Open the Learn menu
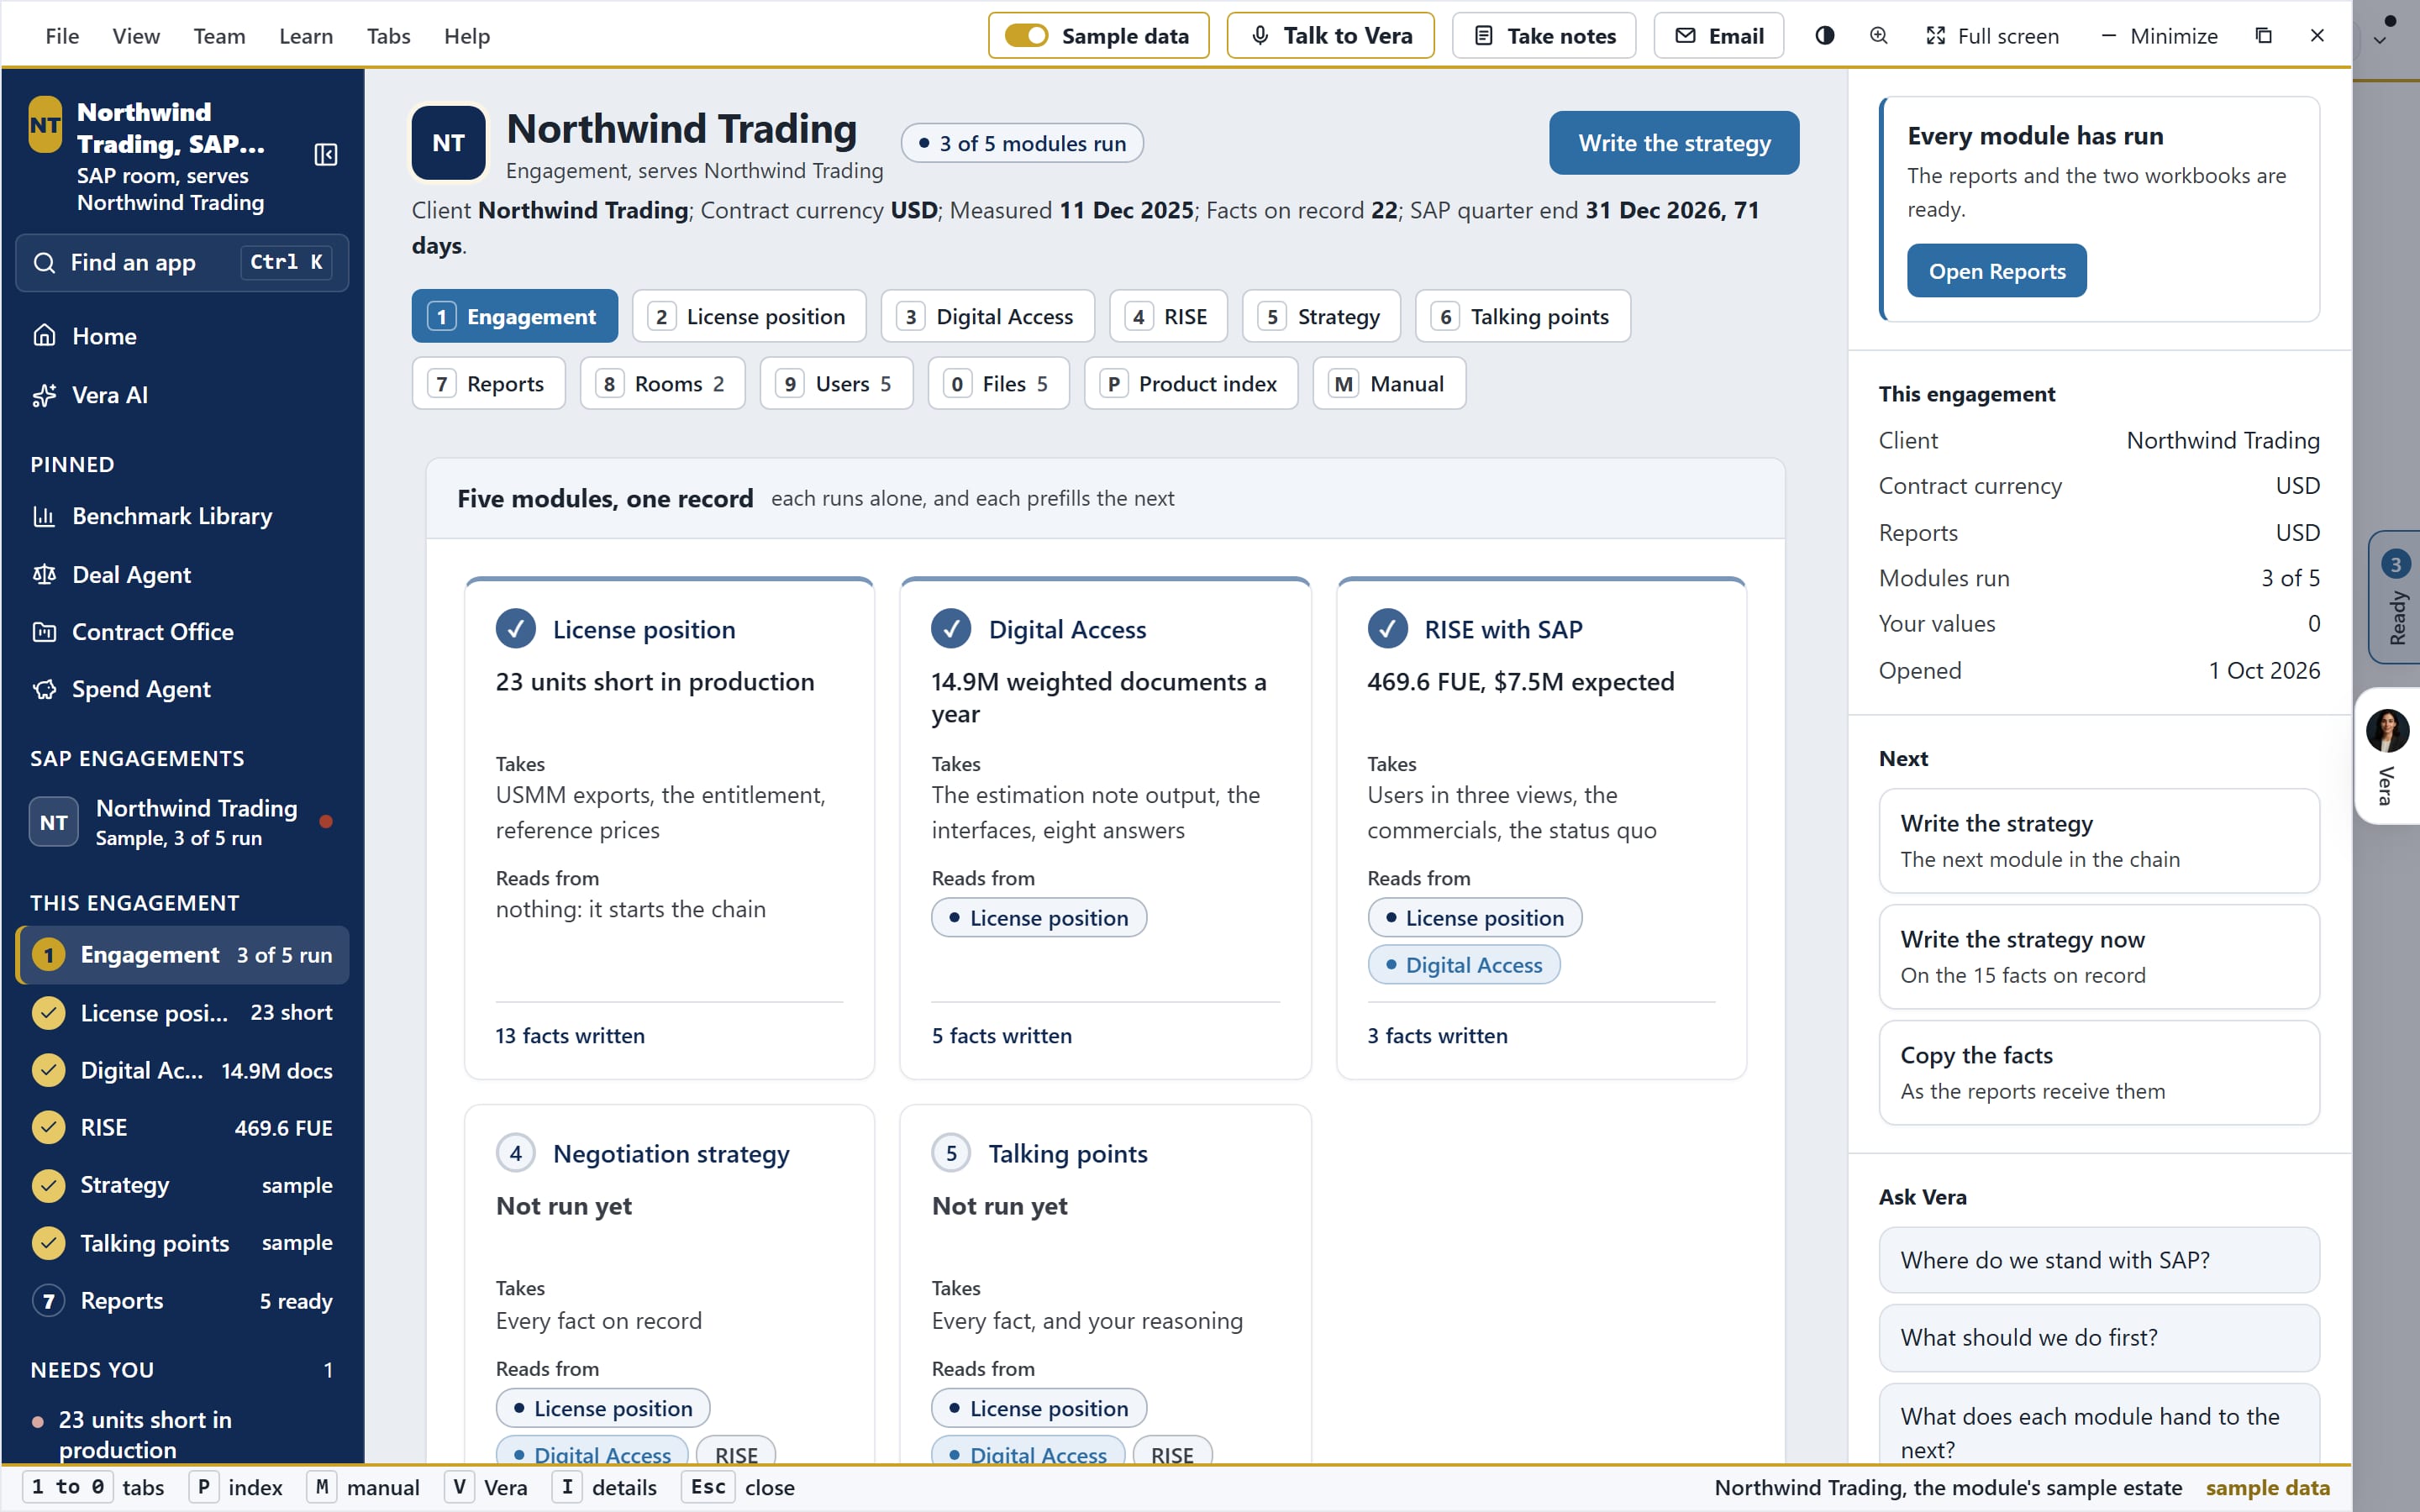2420x1512 pixels. click(306, 36)
